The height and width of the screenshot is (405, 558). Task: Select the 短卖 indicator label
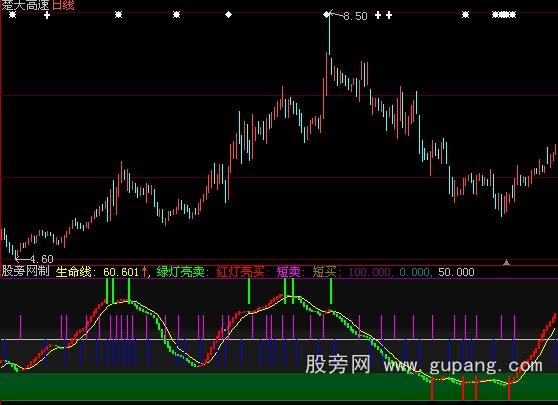coord(291,272)
